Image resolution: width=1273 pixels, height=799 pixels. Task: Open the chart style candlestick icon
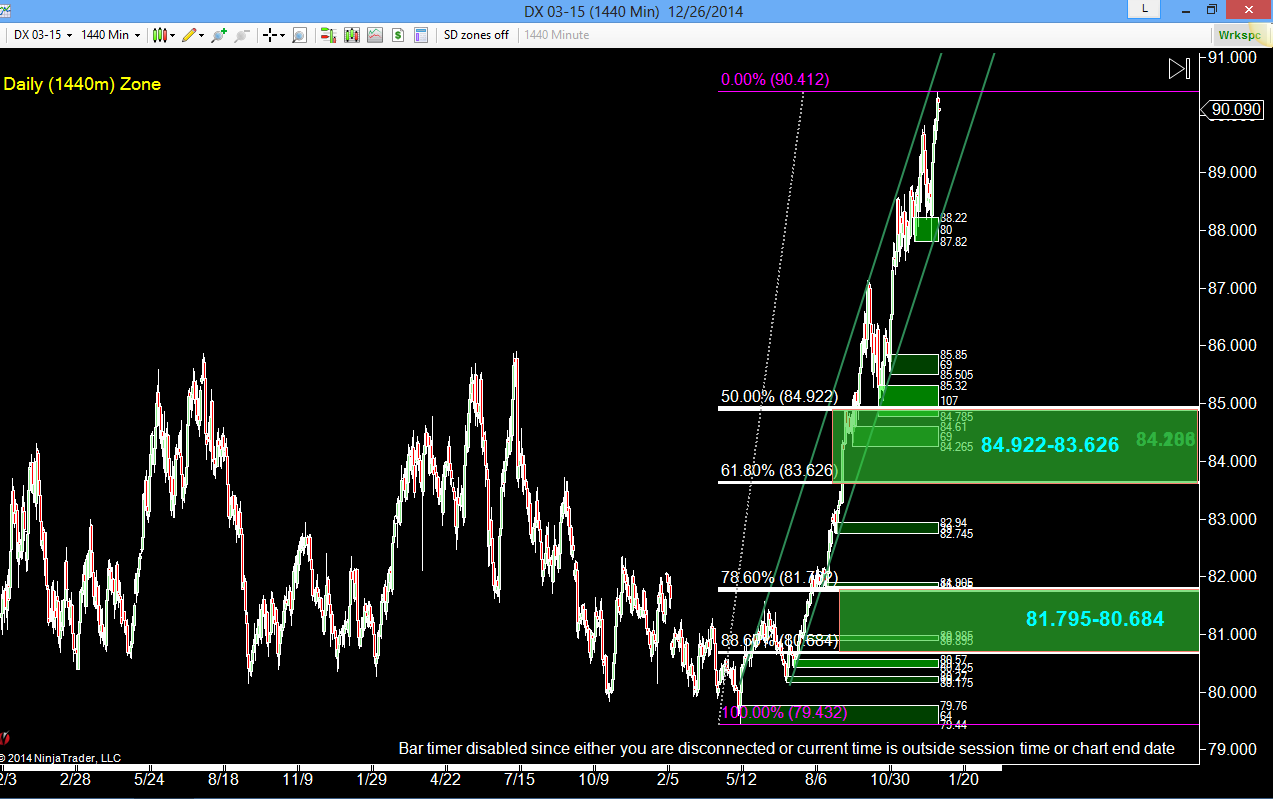159,35
